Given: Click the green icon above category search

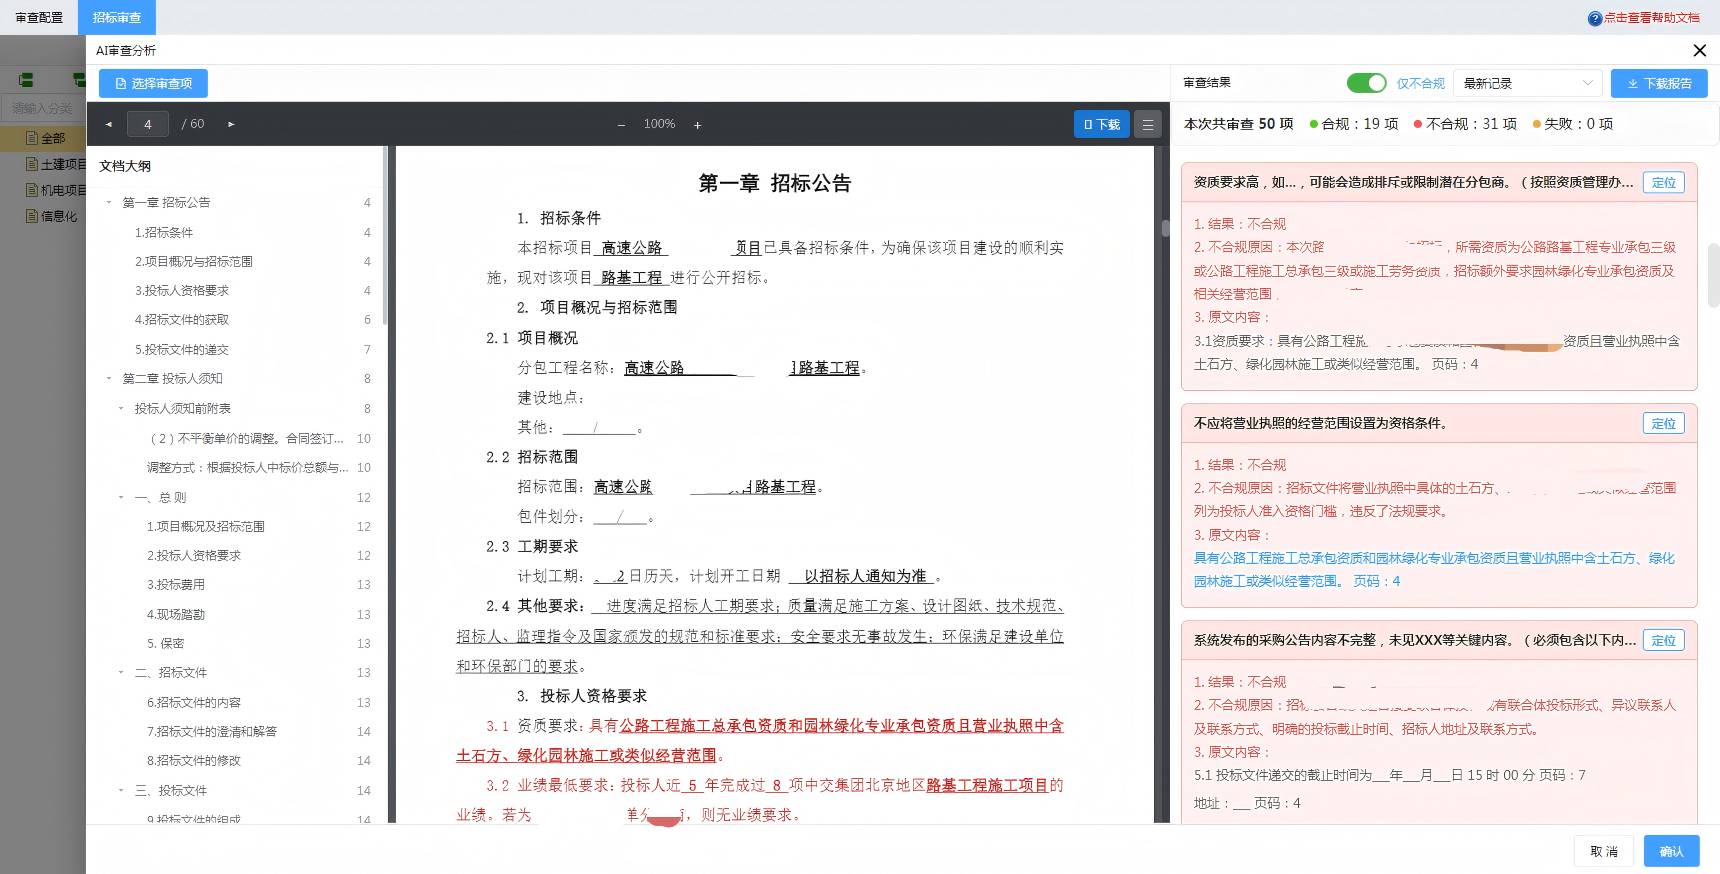Looking at the screenshot, I should coord(26,80).
